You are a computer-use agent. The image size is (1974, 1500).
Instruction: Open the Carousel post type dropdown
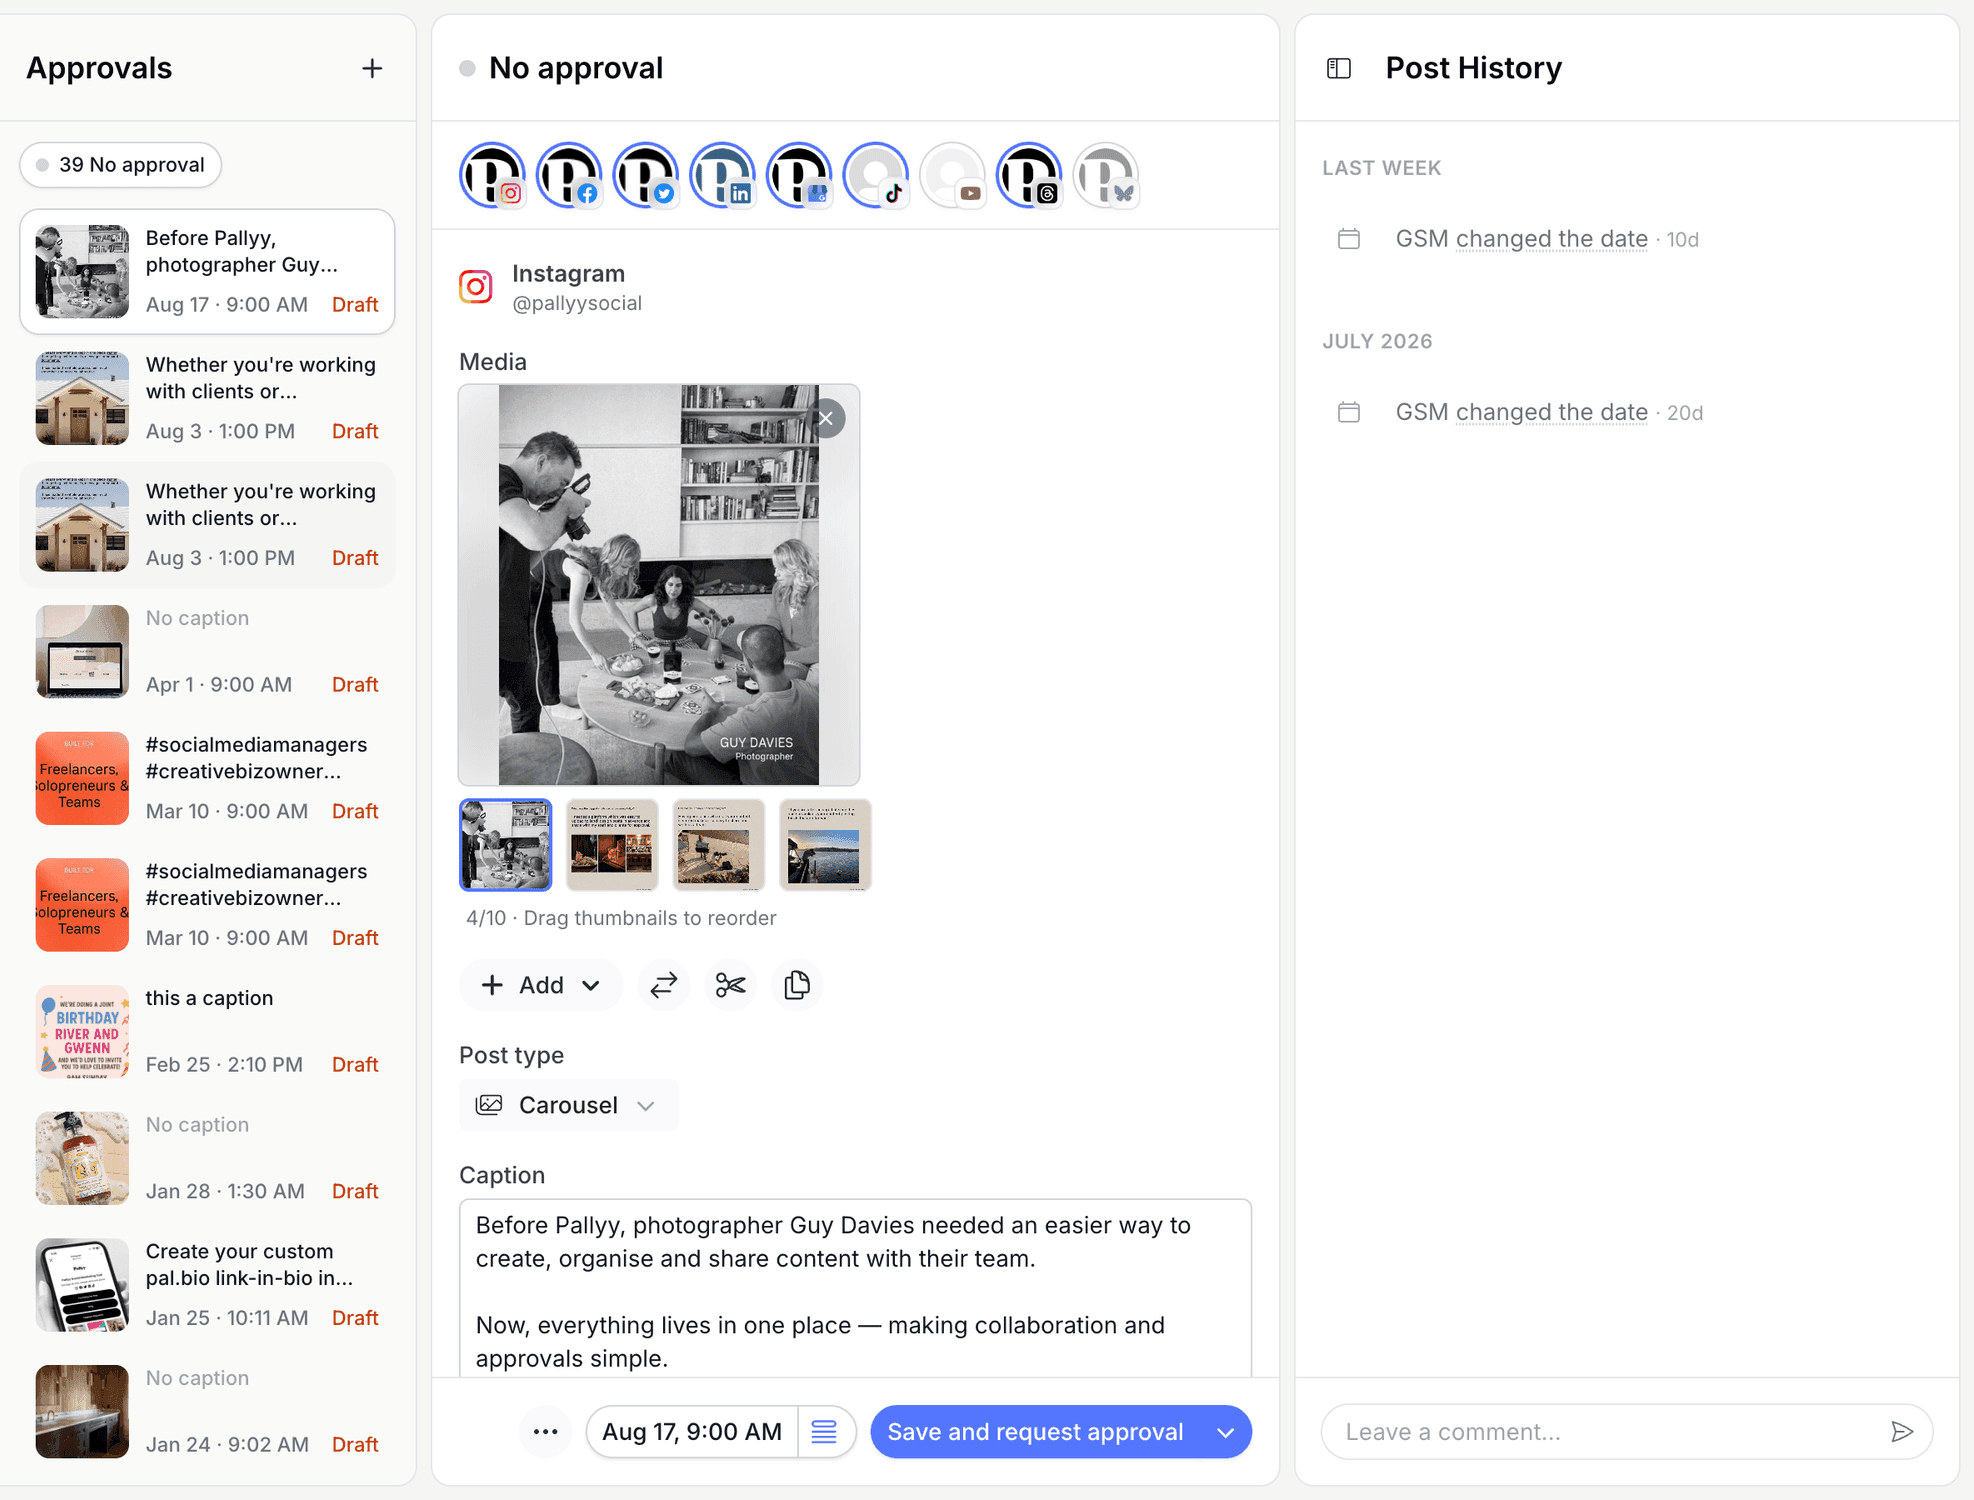click(568, 1105)
